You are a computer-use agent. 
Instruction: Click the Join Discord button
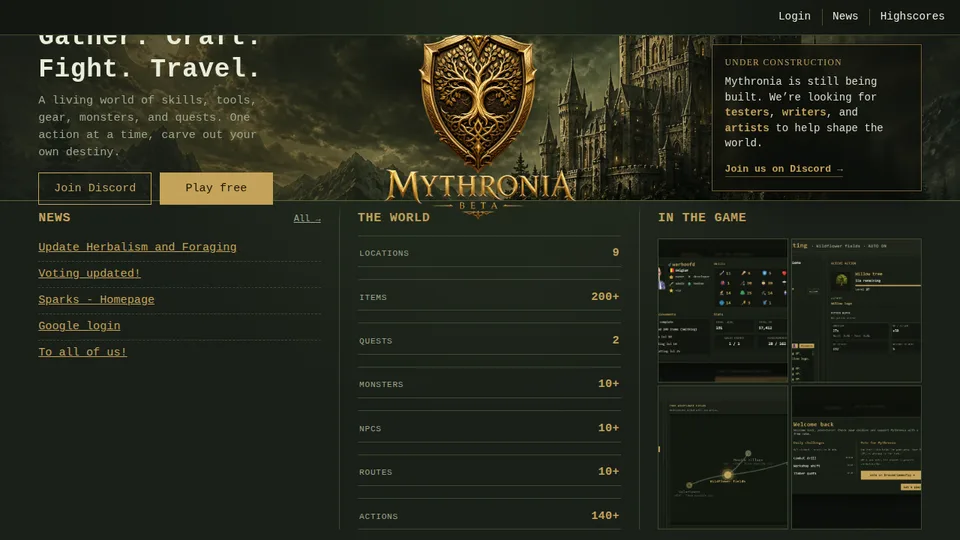click(95, 188)
